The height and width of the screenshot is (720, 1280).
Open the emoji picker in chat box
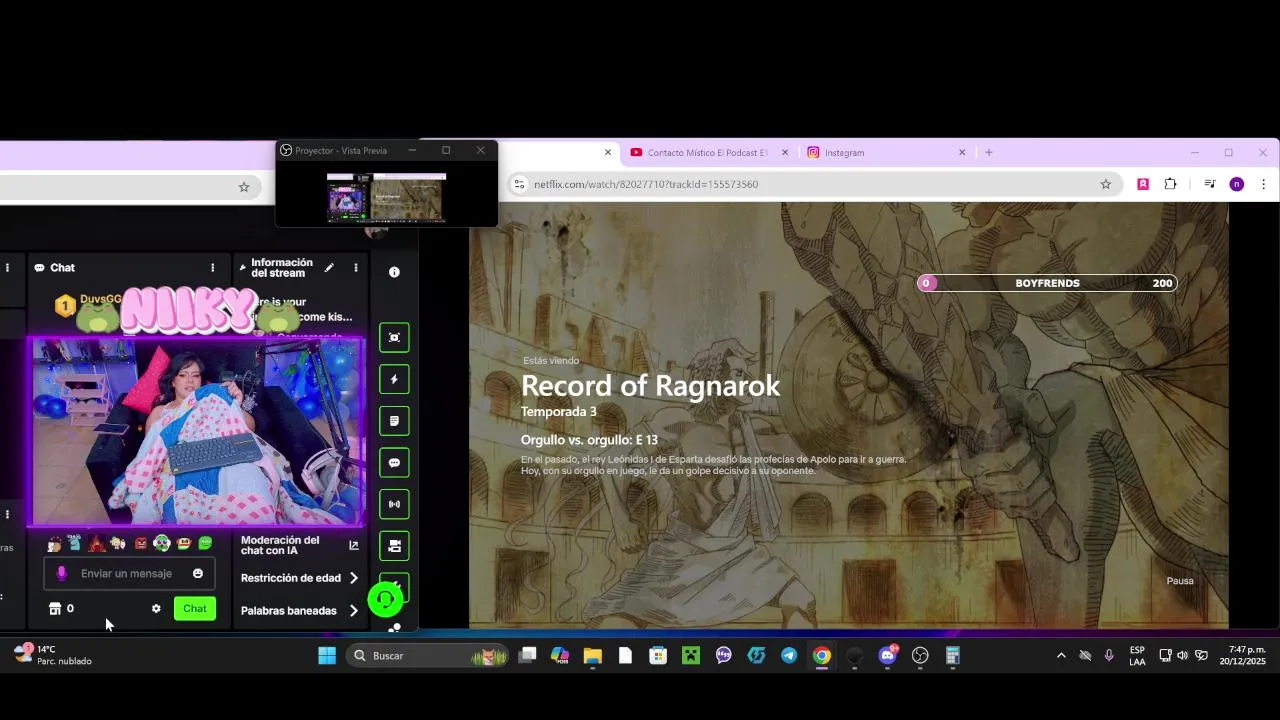198,574
